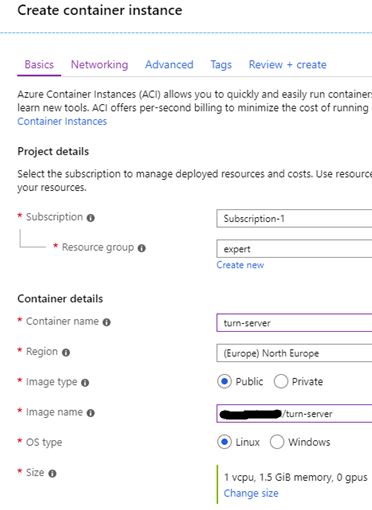
Task: Show info tooltip for Region
Action: [66, 353]
